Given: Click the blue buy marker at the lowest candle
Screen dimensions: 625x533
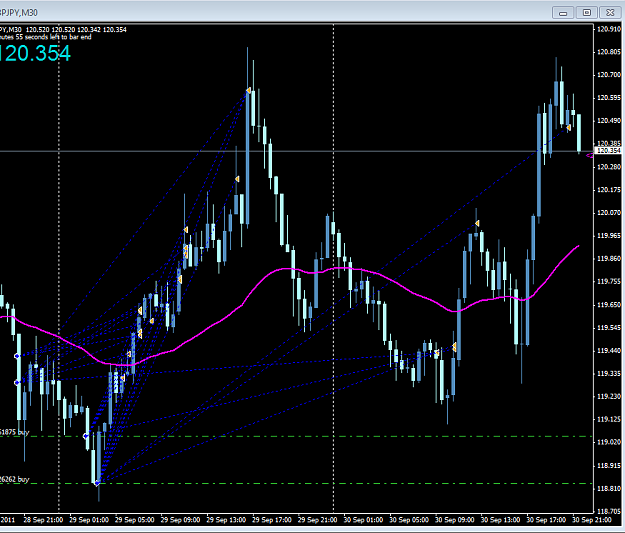Looking at the screenshot, I should [x=97, y=483].
